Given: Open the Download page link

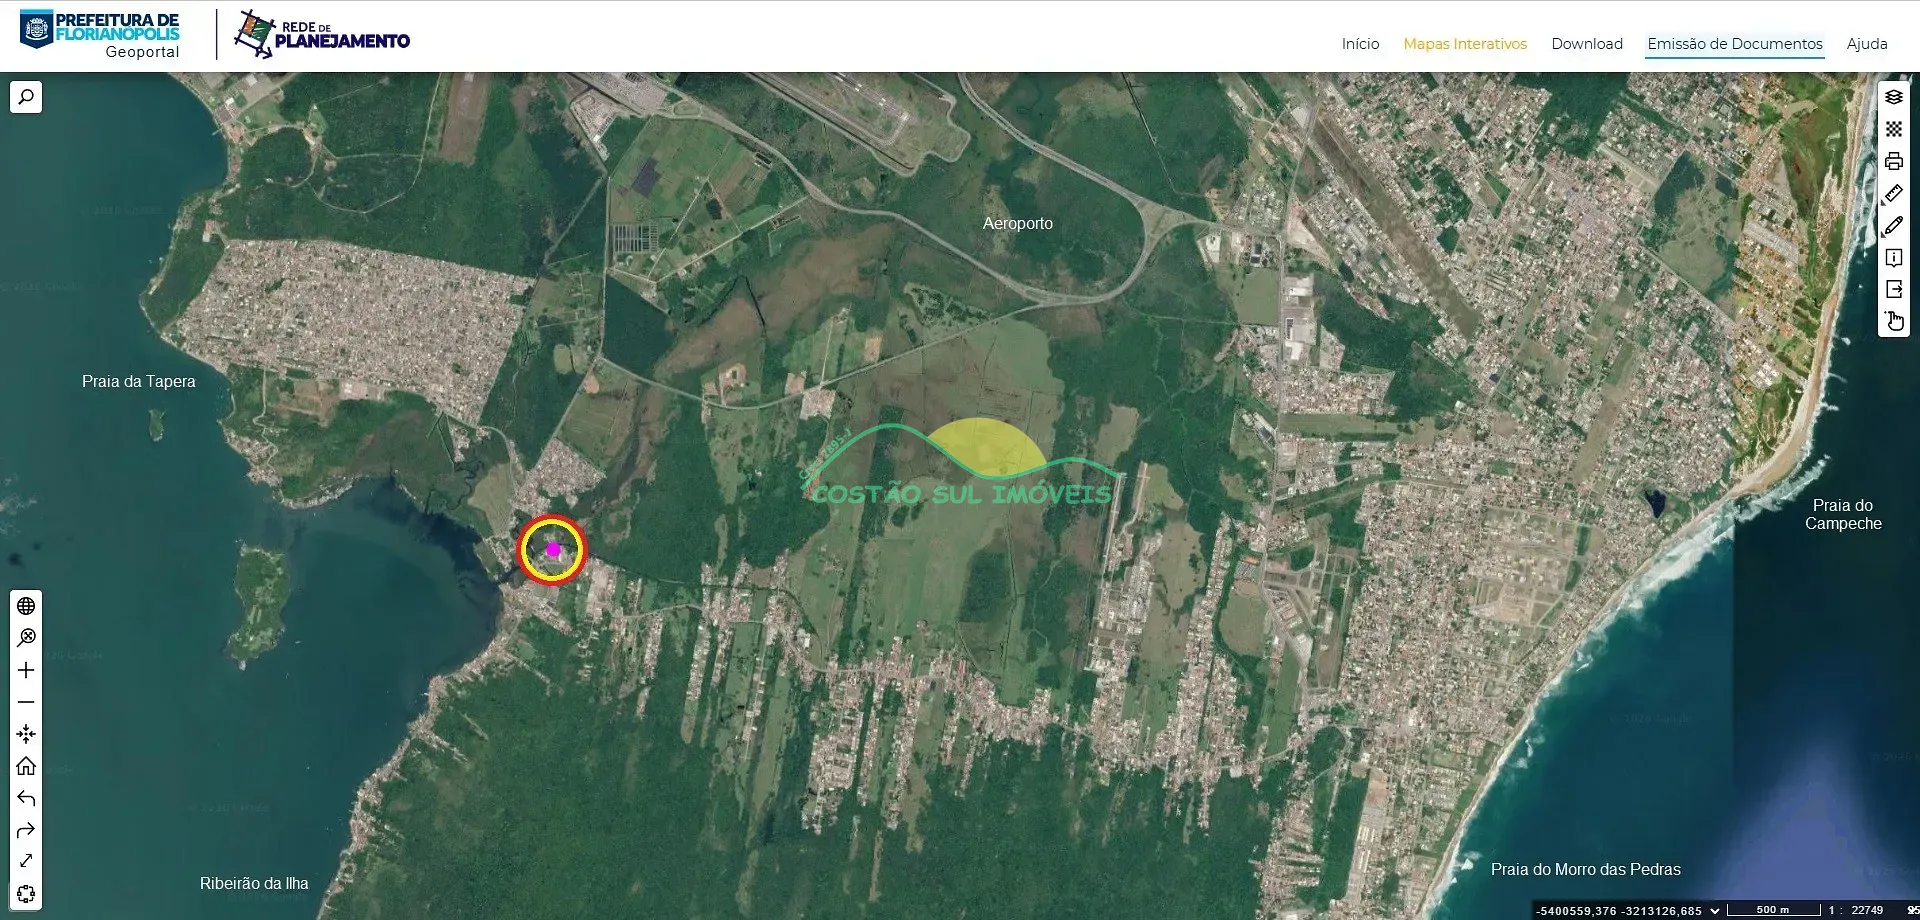Looking at the screenshot, I should 1587,44.
